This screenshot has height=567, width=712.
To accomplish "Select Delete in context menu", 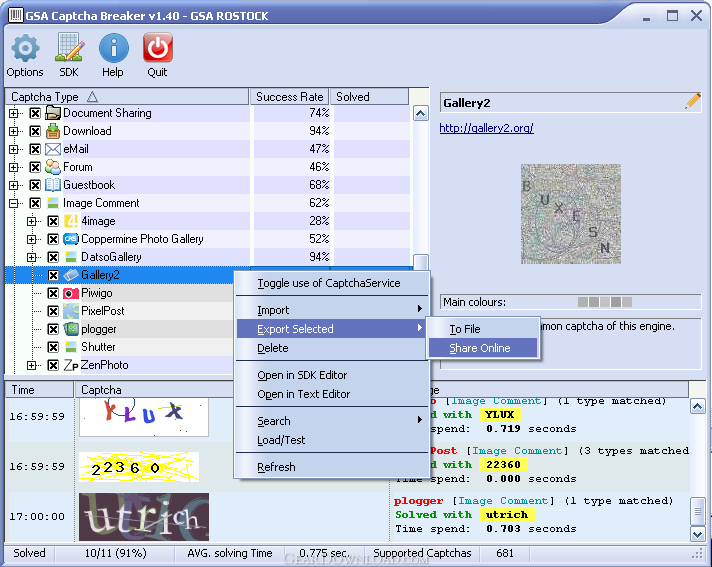I will tap(331, 348).
